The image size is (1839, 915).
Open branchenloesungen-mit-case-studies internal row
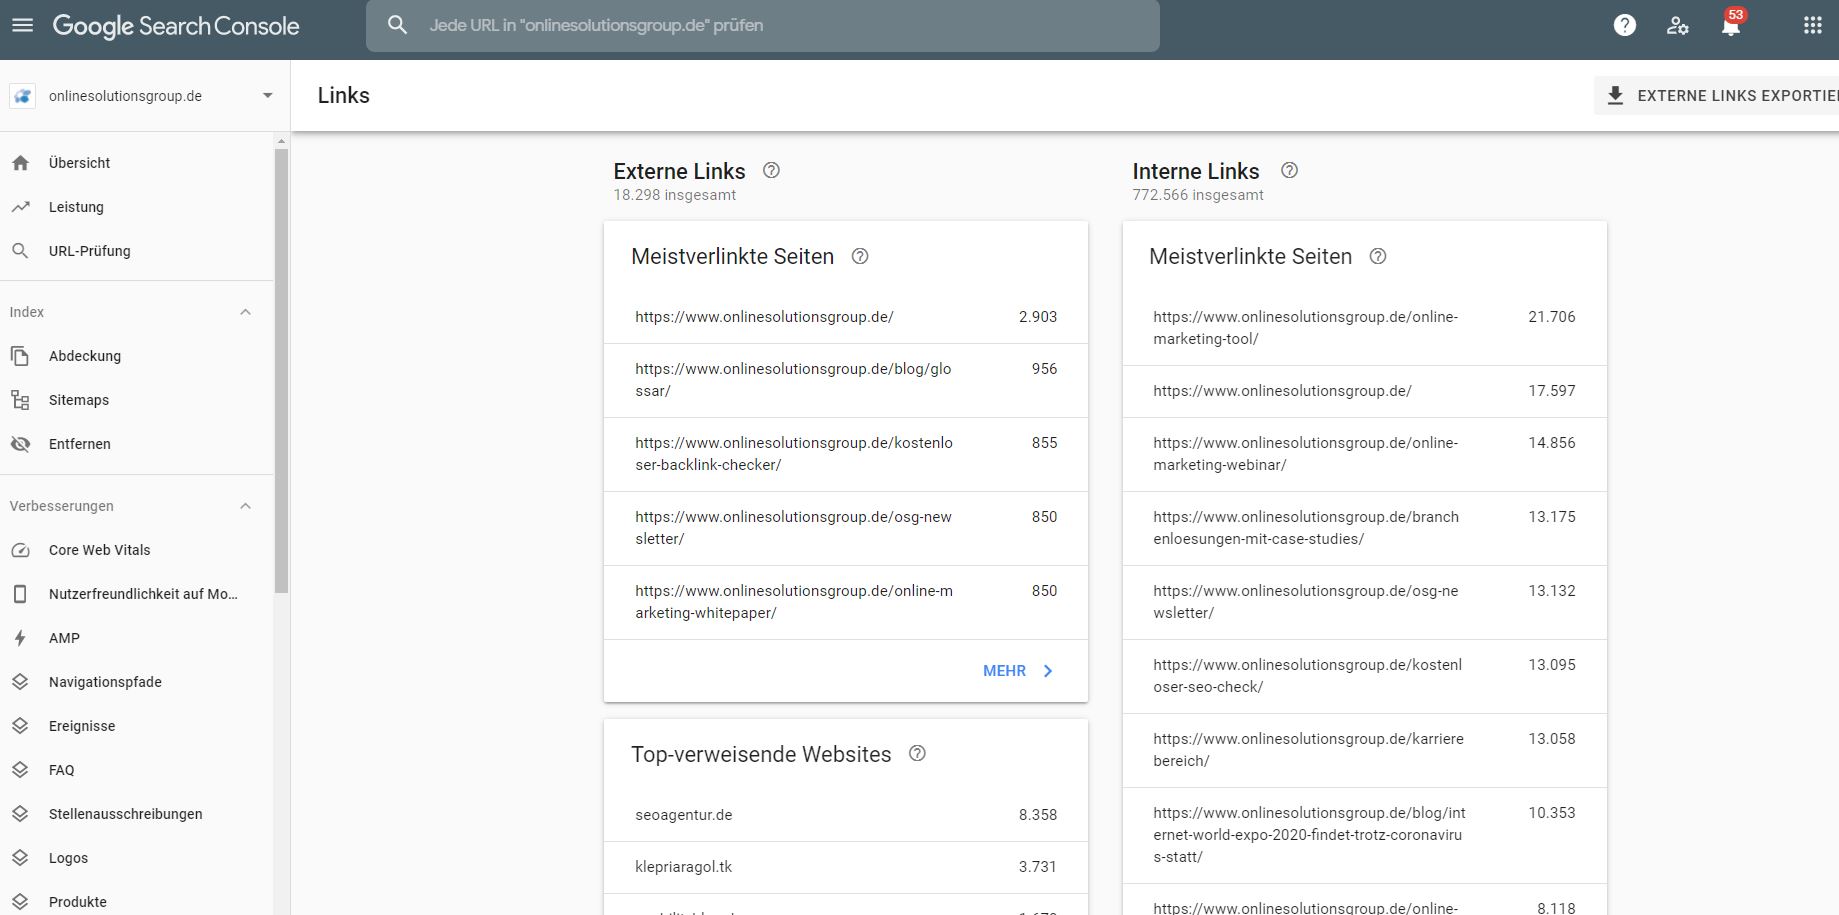1365,528
